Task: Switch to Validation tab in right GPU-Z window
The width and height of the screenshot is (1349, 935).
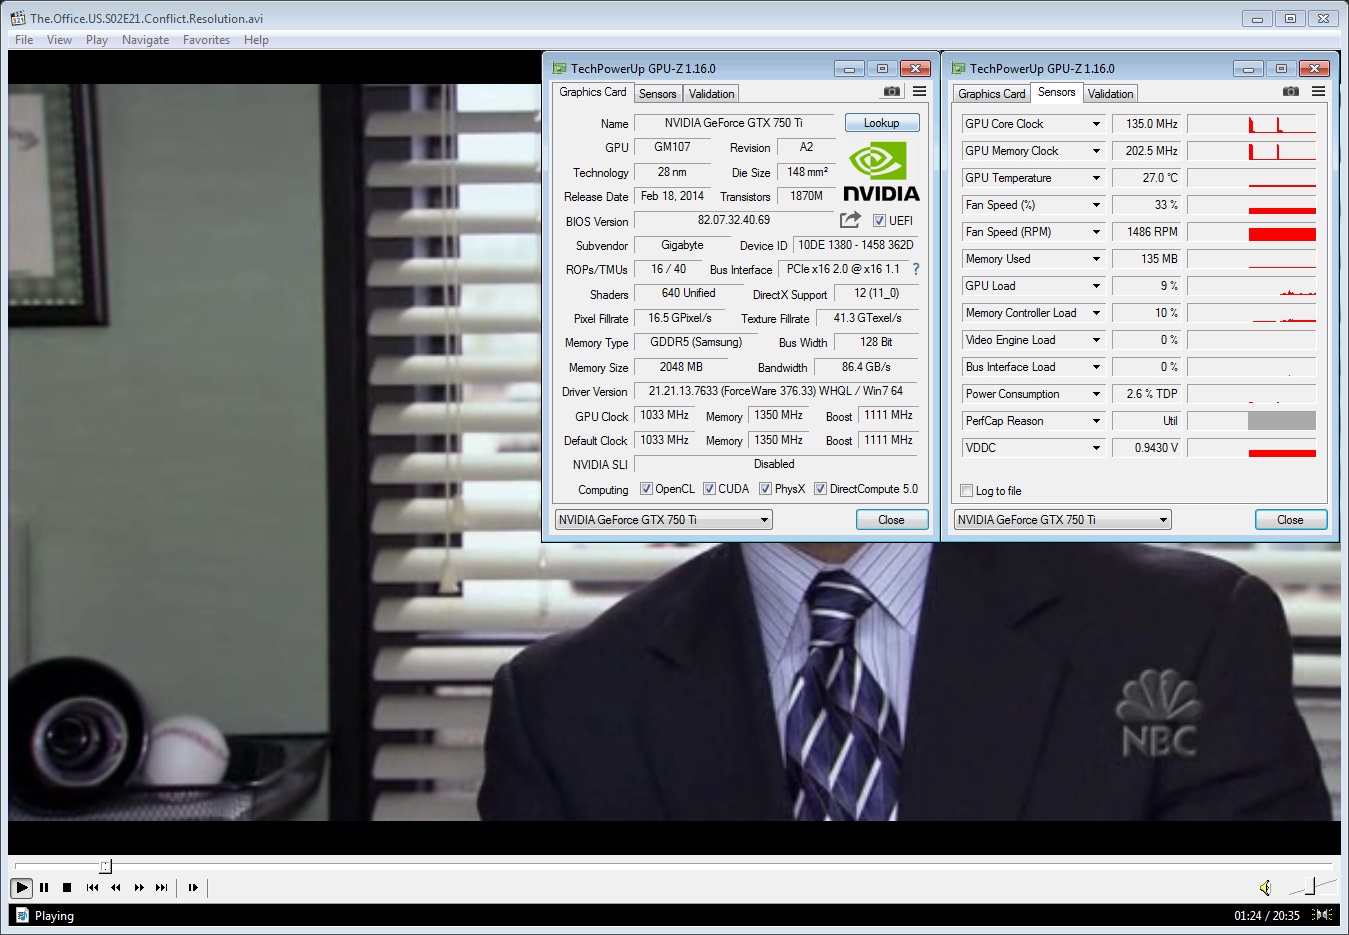Action: [1110, 93]
